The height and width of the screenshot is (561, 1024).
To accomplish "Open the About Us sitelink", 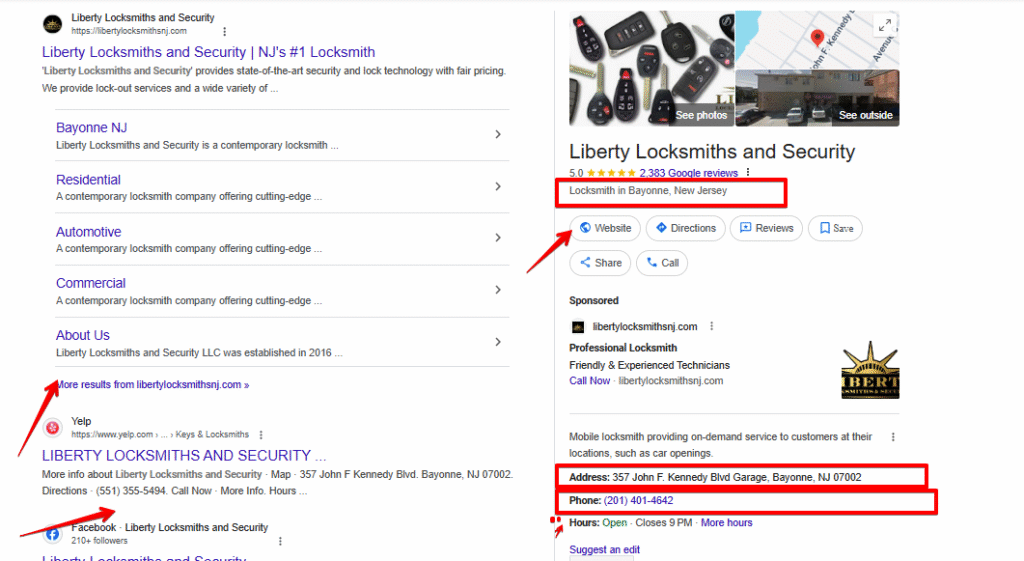I will click(82, 335).
